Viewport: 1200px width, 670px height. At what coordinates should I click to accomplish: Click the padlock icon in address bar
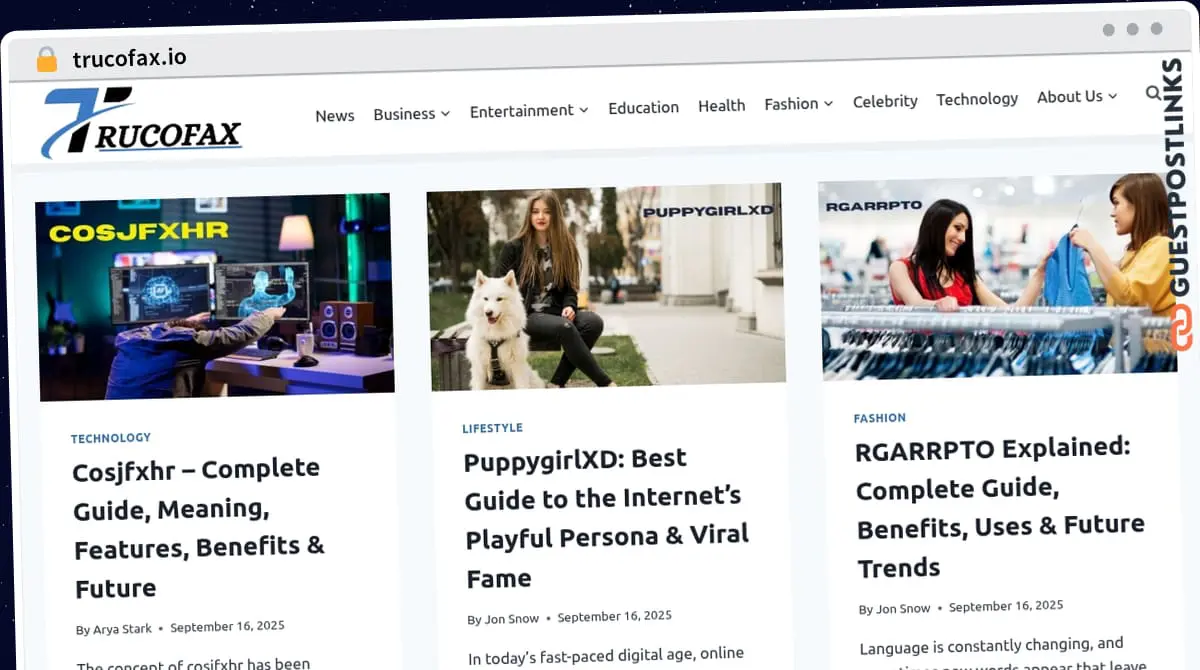click(47, 59)
